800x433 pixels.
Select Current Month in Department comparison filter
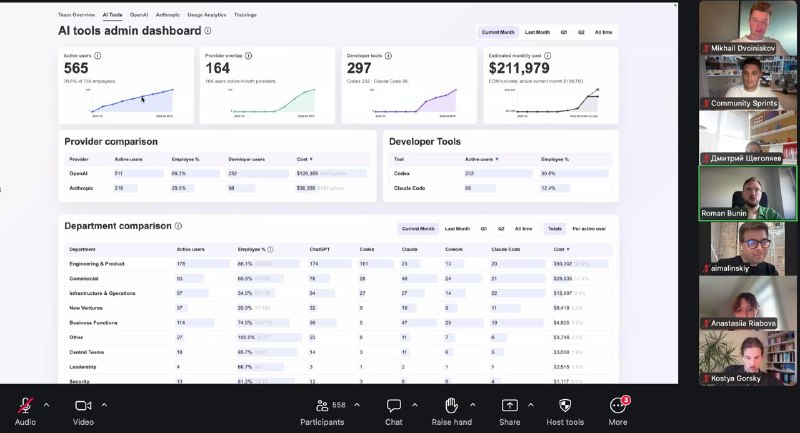click(x=418, y=228)
